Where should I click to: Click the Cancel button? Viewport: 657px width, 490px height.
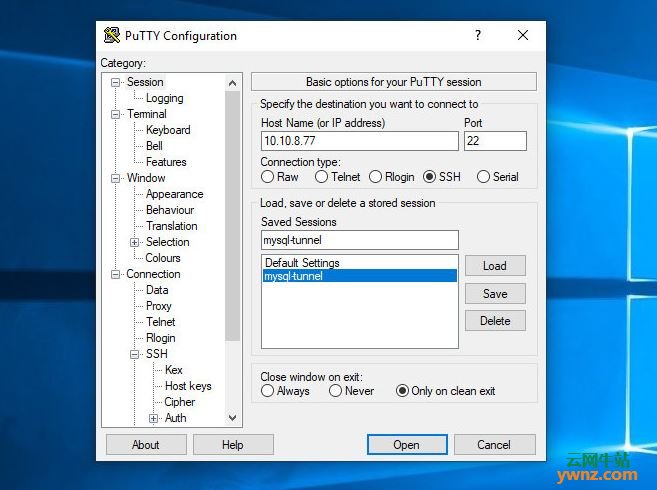point(494,445)
